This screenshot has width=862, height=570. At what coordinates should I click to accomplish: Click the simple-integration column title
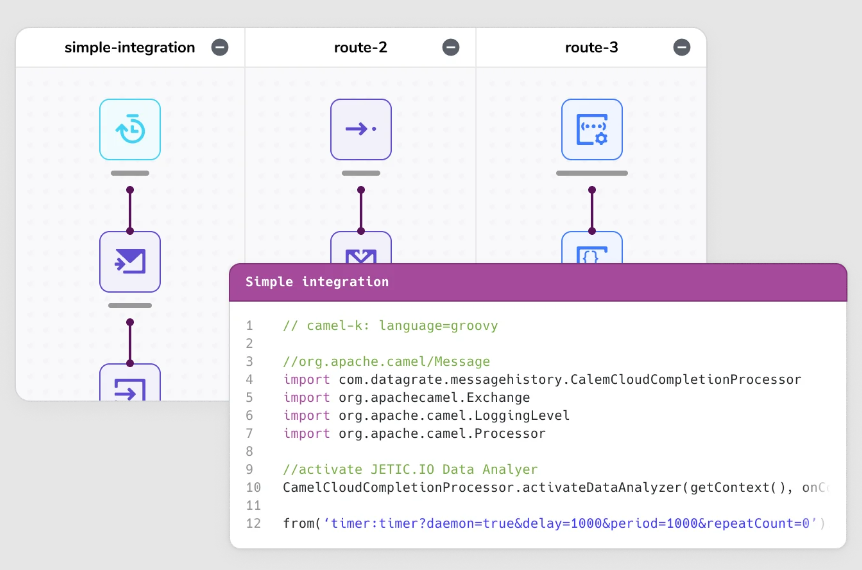point(130,47)
